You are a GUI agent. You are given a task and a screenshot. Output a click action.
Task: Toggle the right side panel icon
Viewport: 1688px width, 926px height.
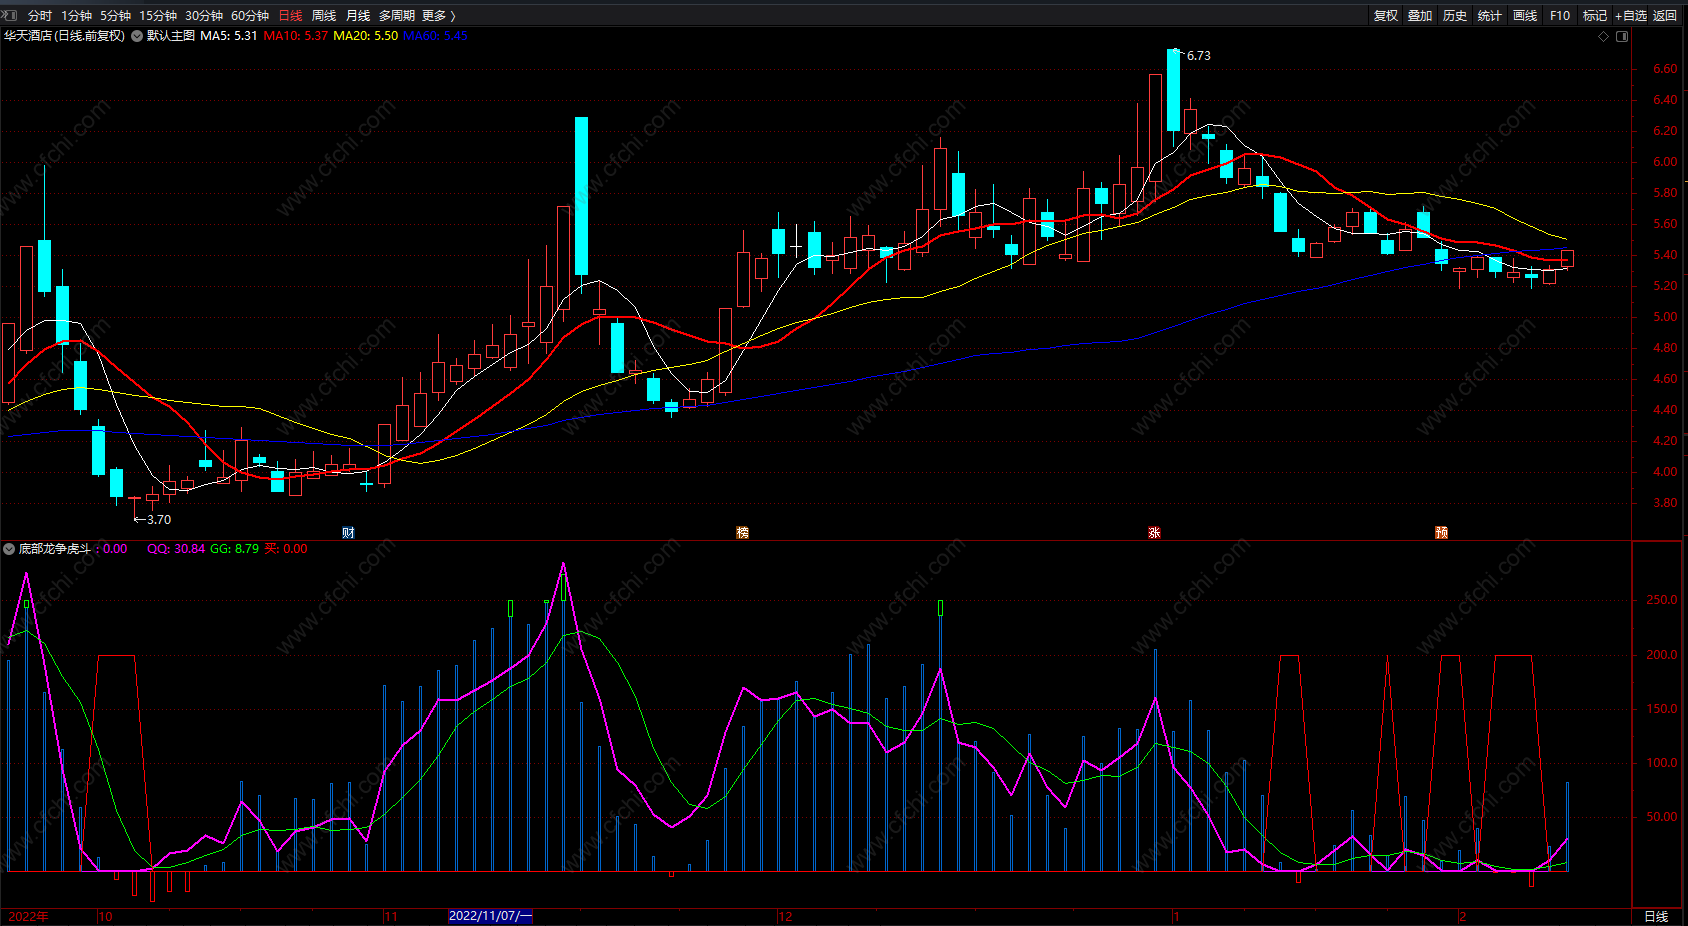tap(1622, 36)
